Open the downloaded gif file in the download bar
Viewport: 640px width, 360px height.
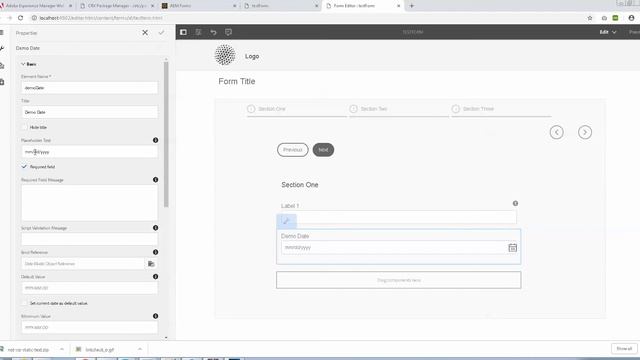click(100, 349)
